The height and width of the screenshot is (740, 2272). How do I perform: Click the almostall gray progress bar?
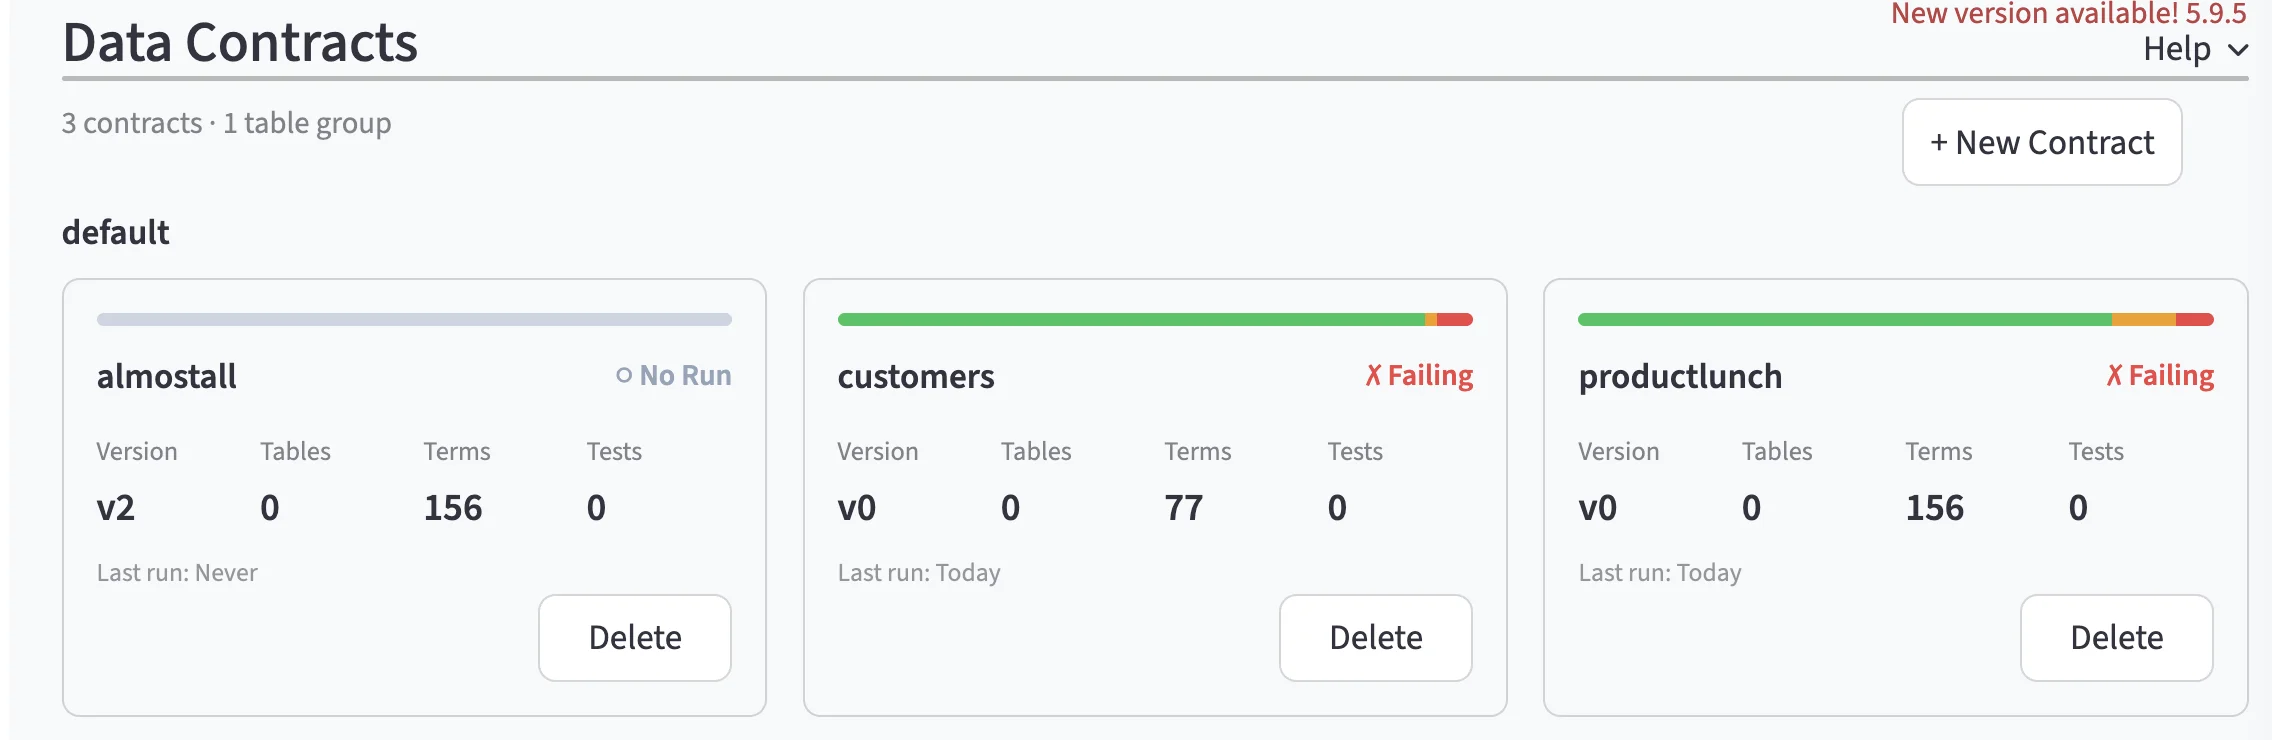point(414,320)
